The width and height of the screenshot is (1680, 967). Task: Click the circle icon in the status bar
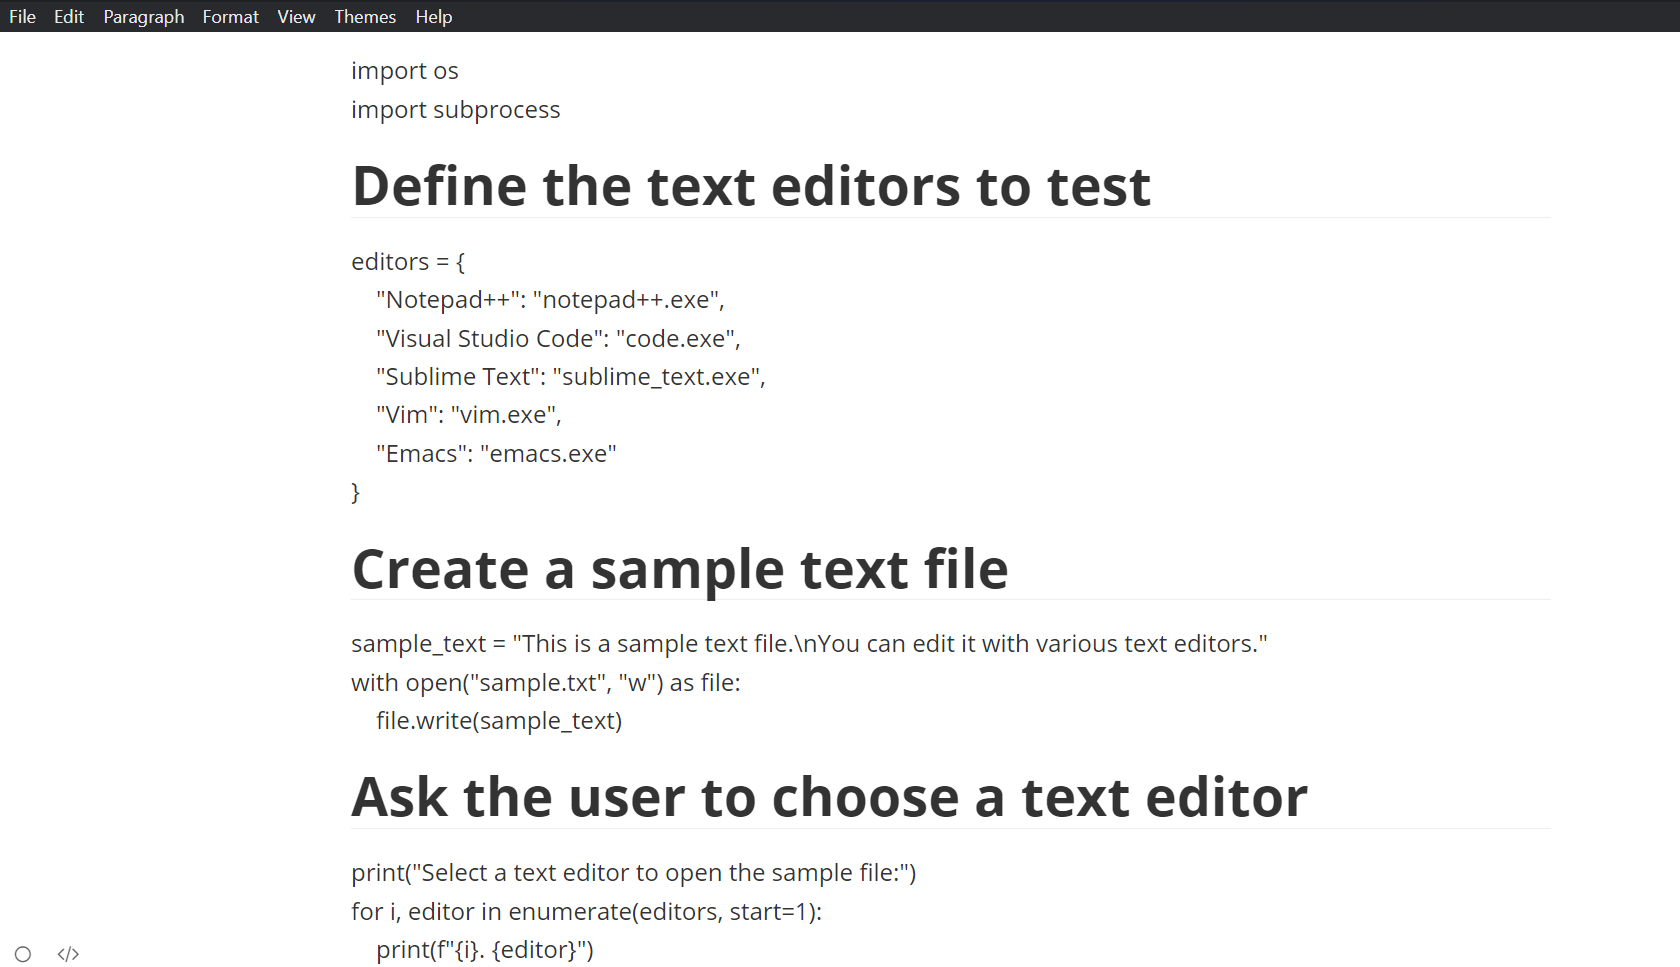click(22, 954)
